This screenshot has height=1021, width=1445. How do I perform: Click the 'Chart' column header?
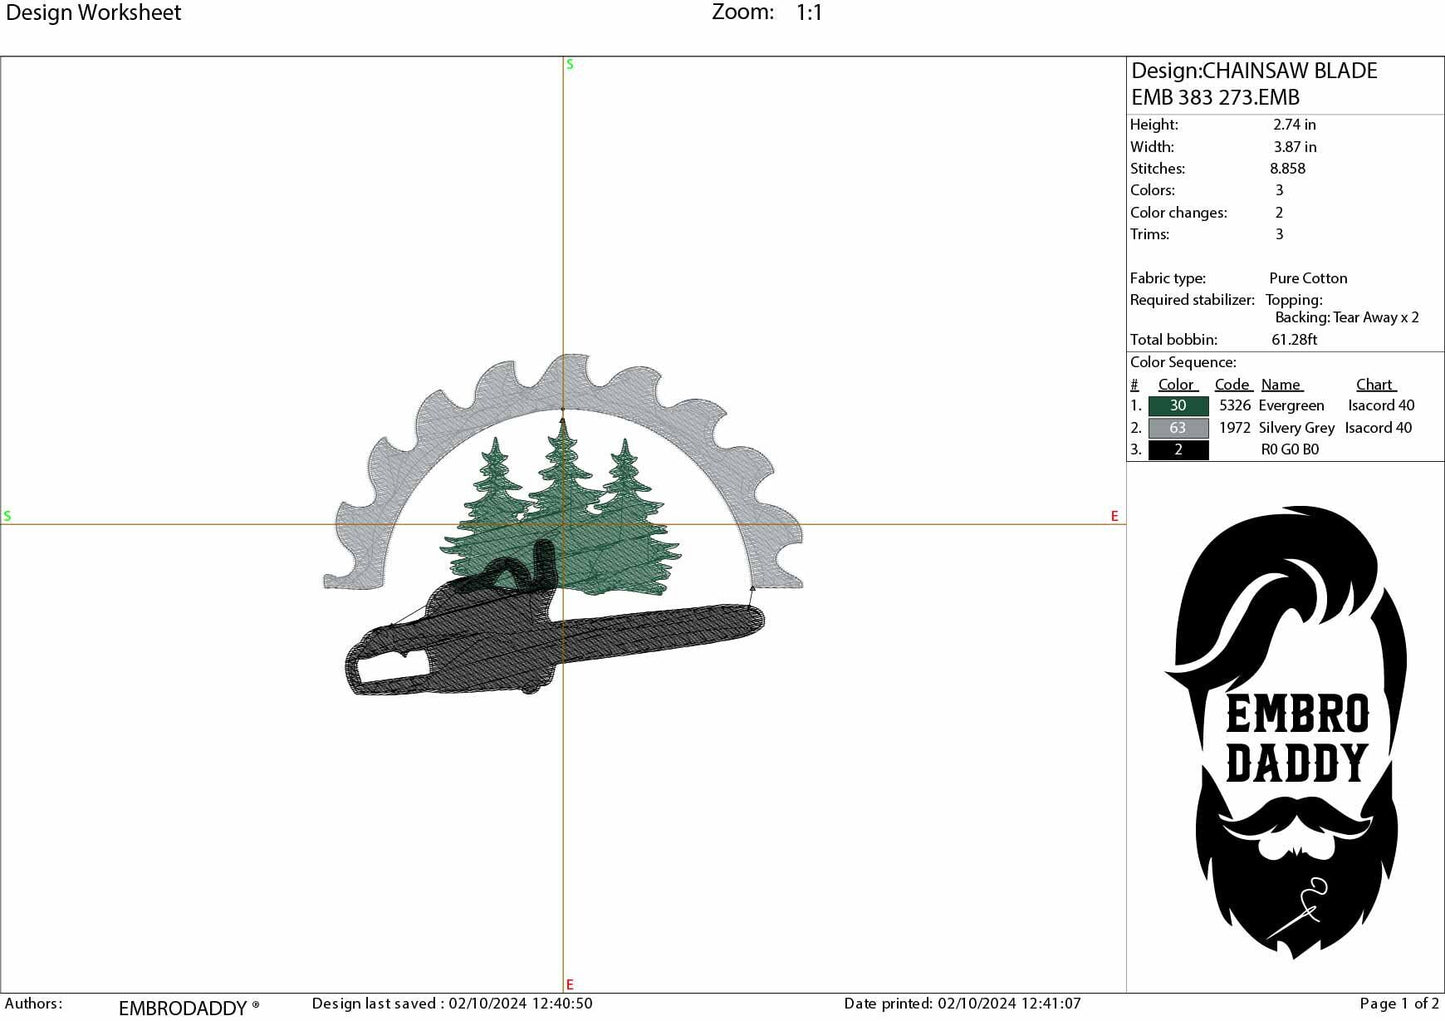pyautogui.click(x=1375, y=385)
